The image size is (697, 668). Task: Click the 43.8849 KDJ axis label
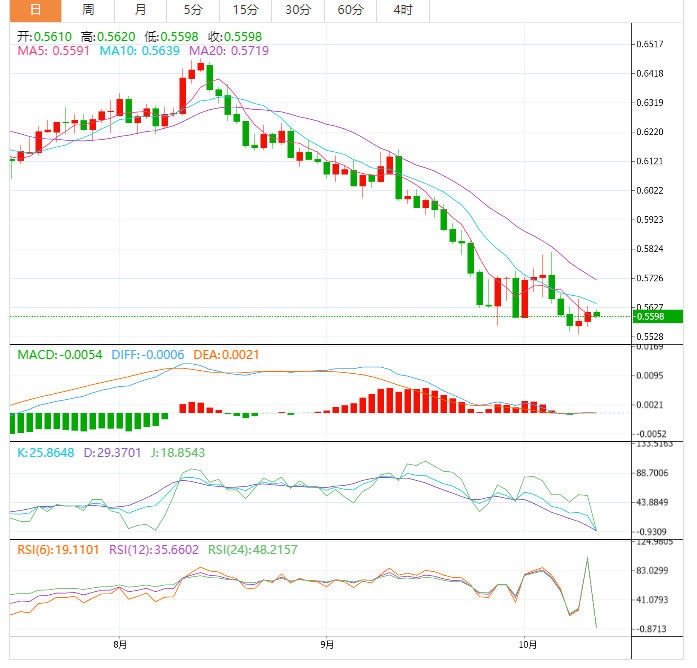tap(652, 502)
